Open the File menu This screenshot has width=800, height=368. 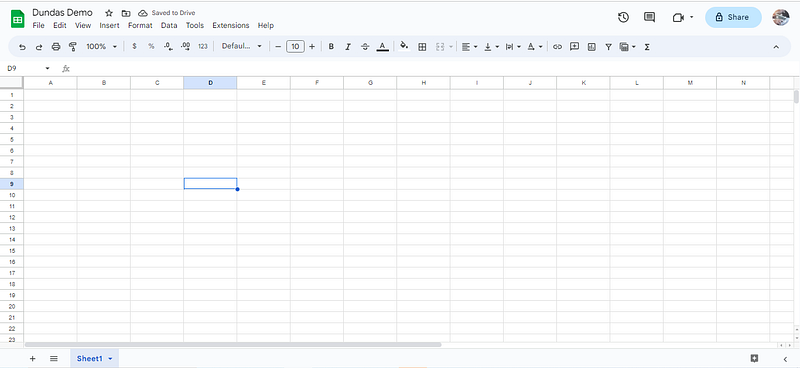tap(38, 25)
